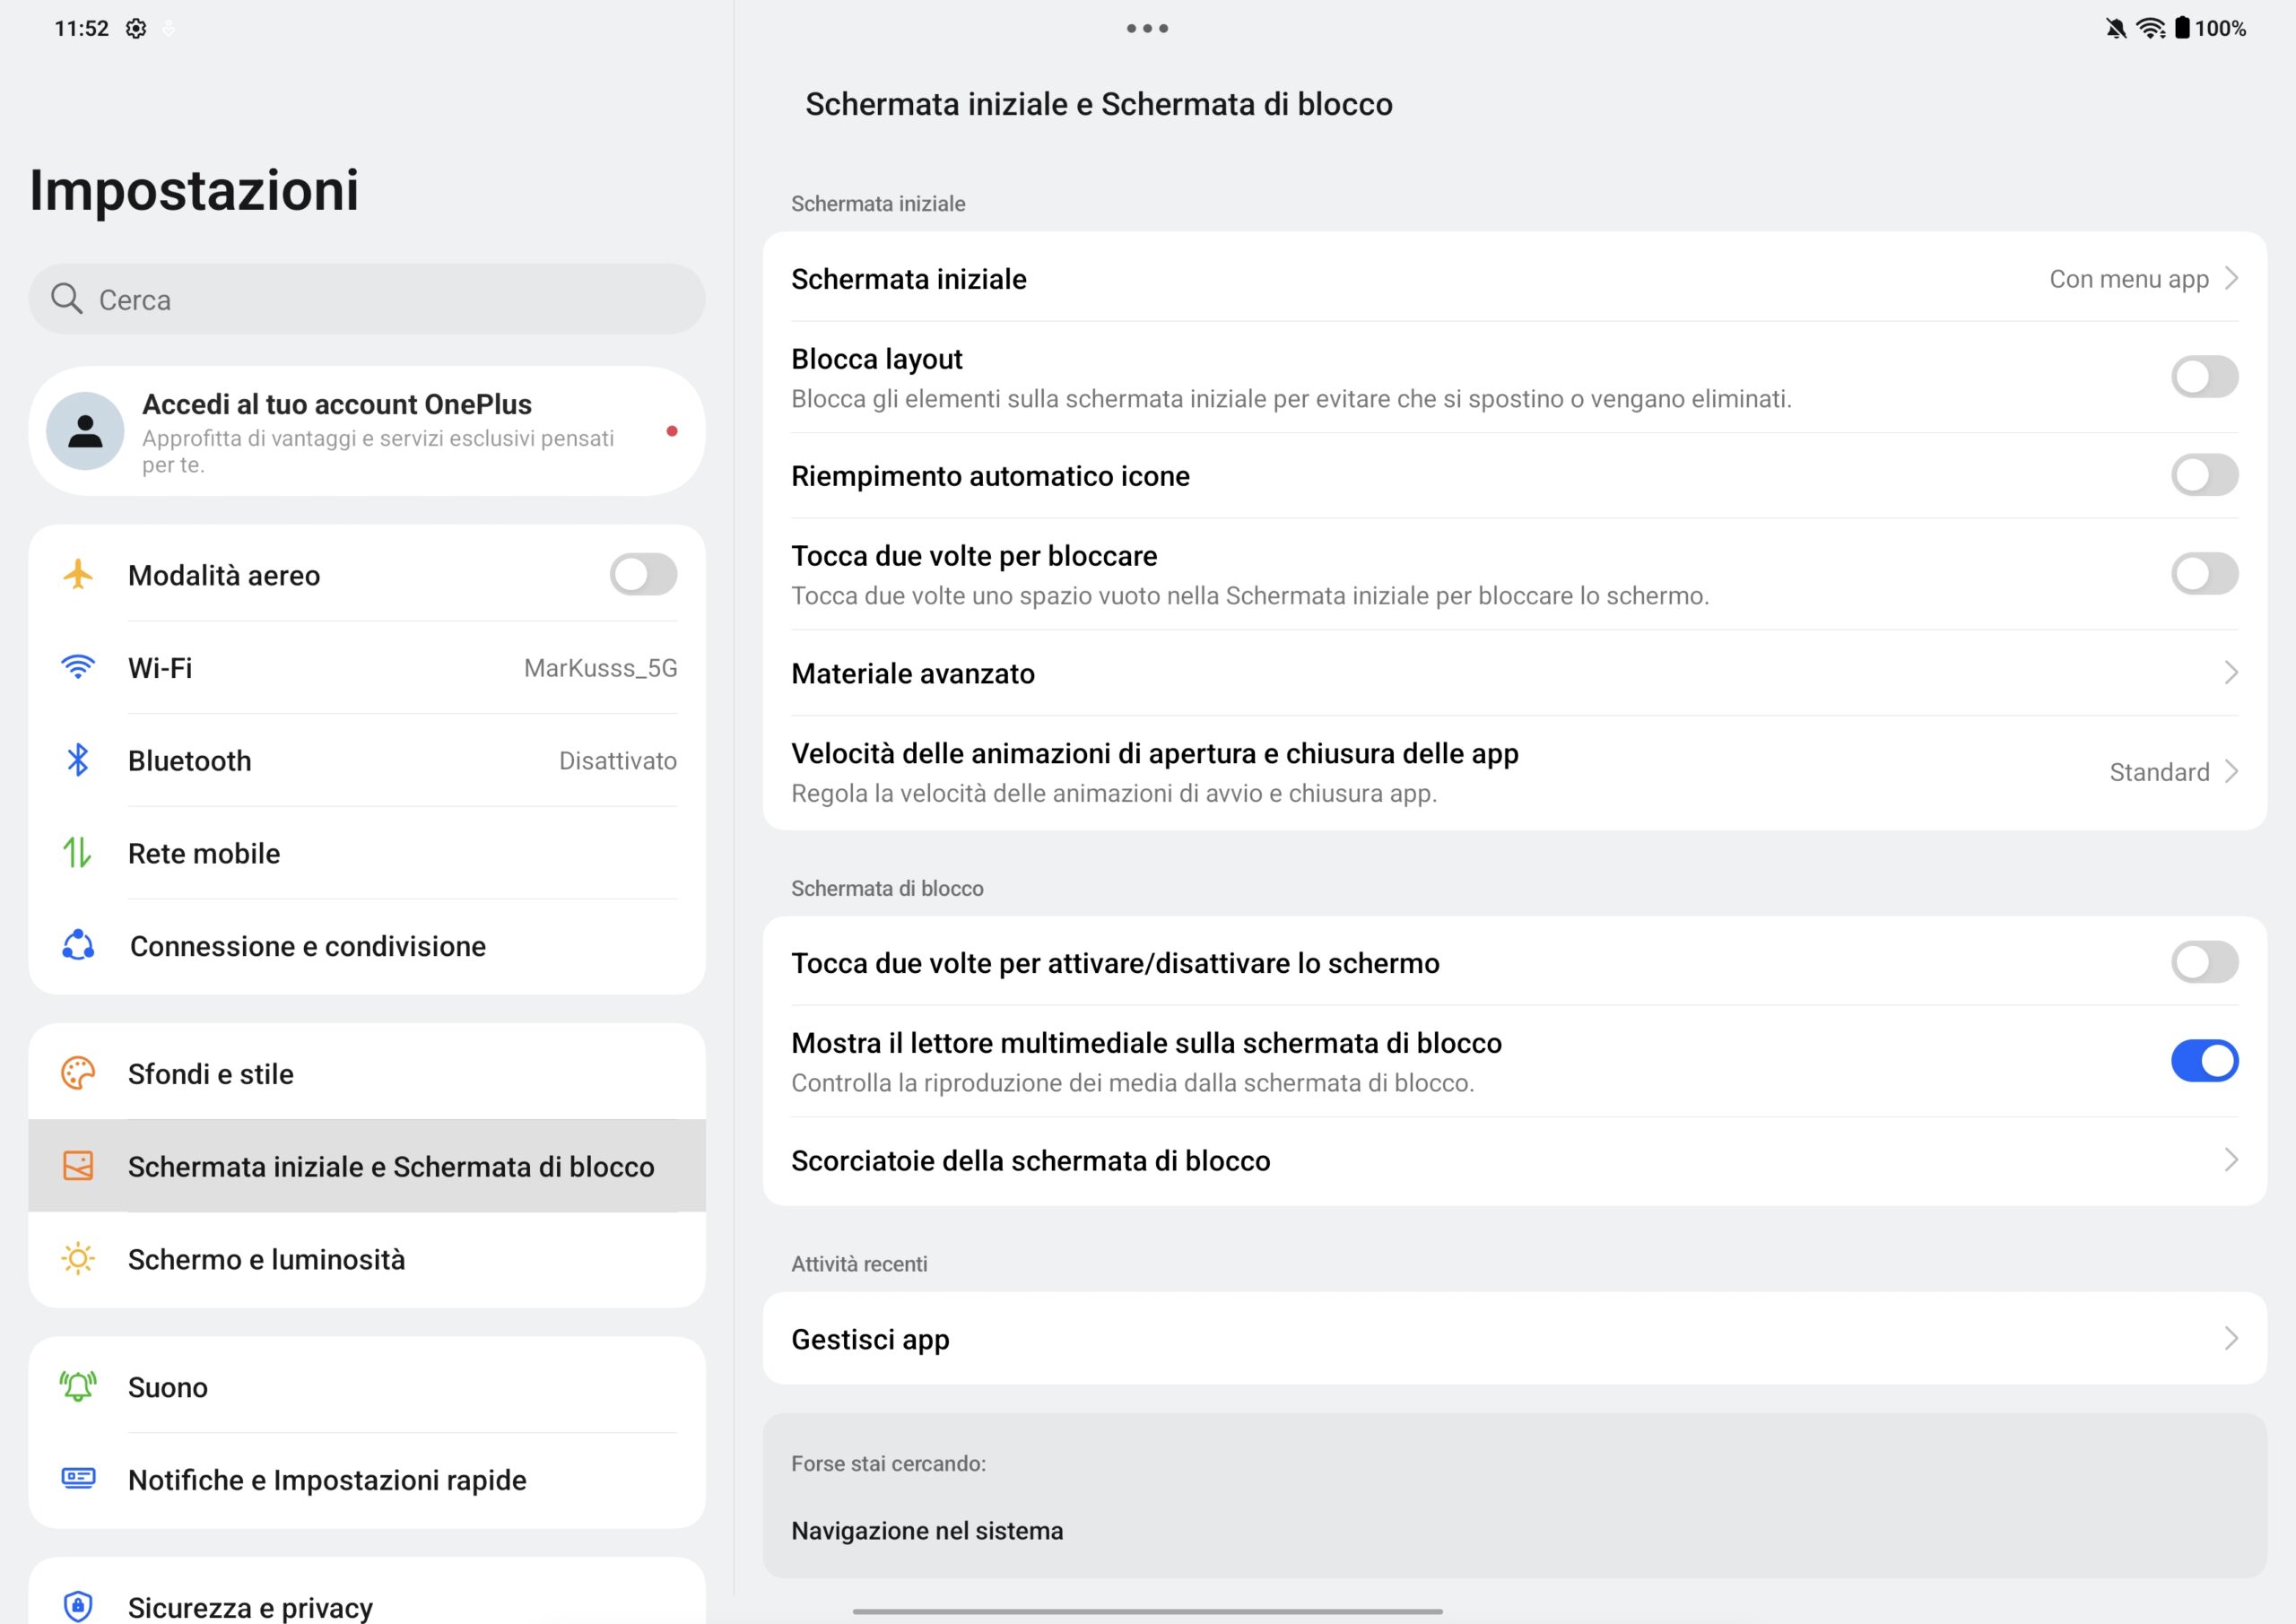
Task: Tap the bottom navigation gesture bar
Action: tap(1147, 1611)
